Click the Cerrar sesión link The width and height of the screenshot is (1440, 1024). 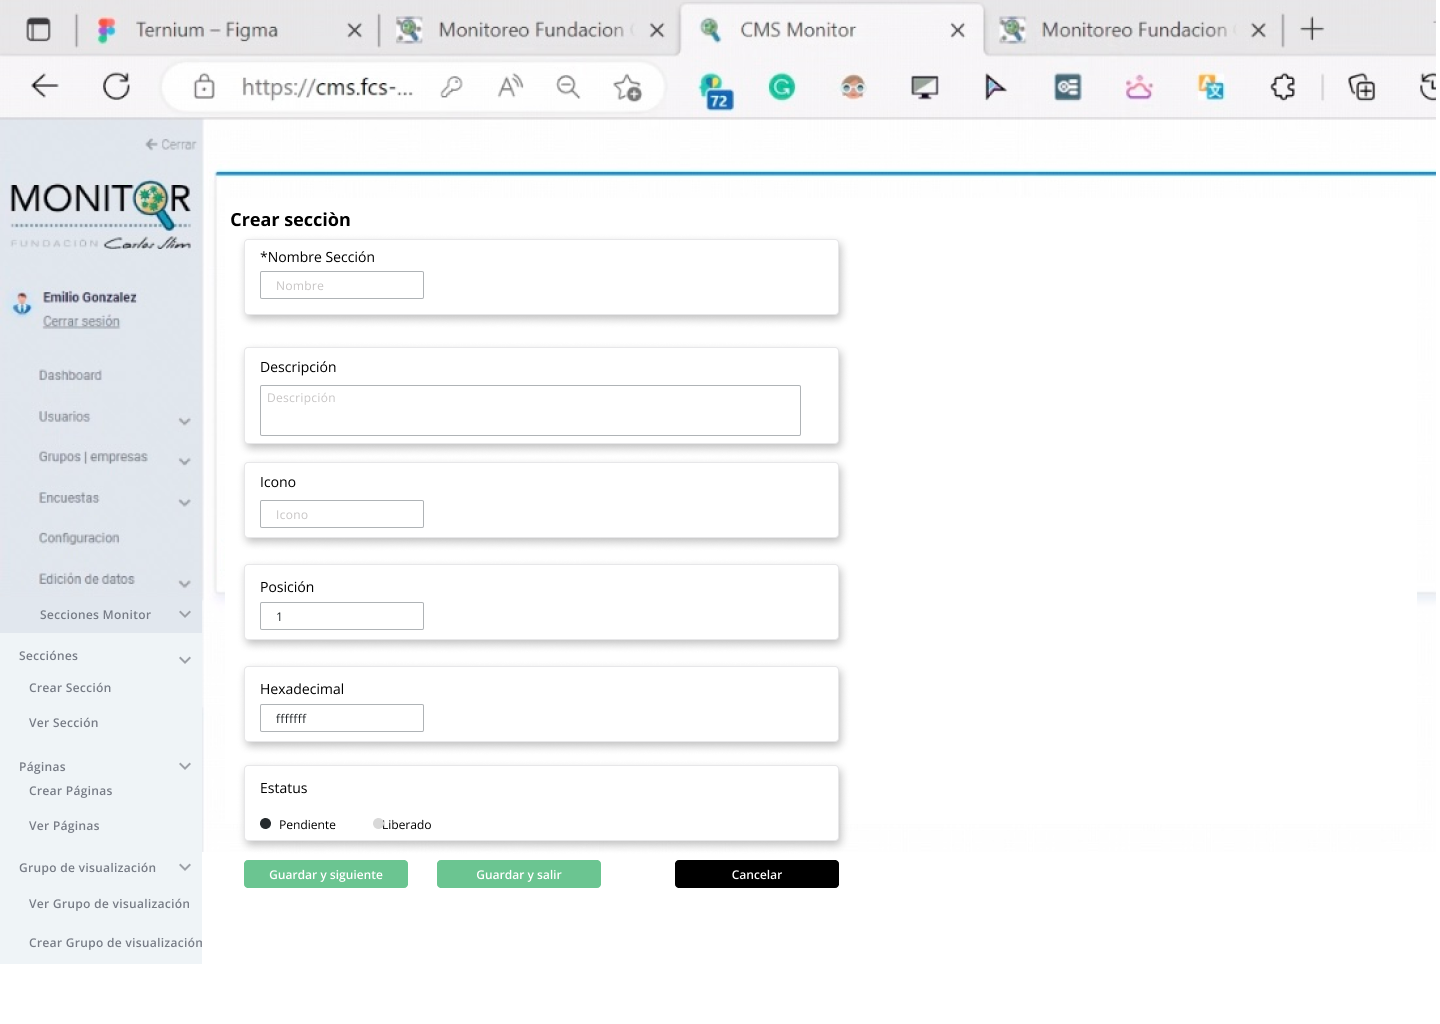tap(81, 322)
